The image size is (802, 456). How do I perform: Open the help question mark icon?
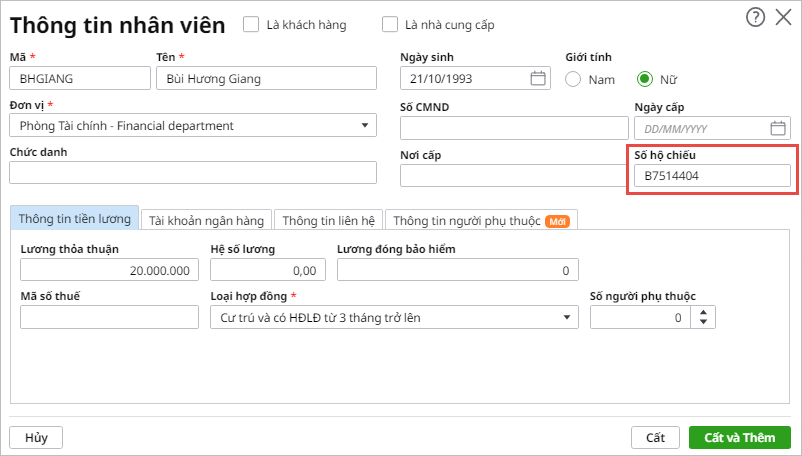pos(756,17)
